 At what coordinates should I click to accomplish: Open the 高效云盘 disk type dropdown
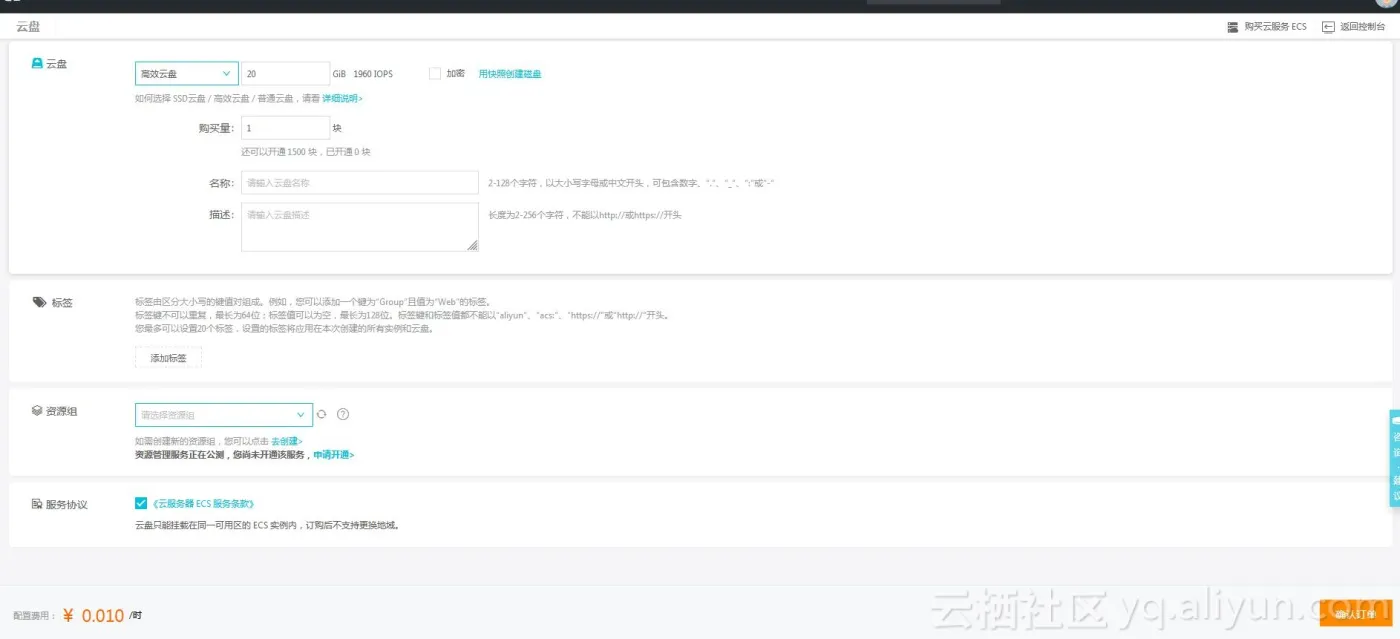click(x=187, y=74)
